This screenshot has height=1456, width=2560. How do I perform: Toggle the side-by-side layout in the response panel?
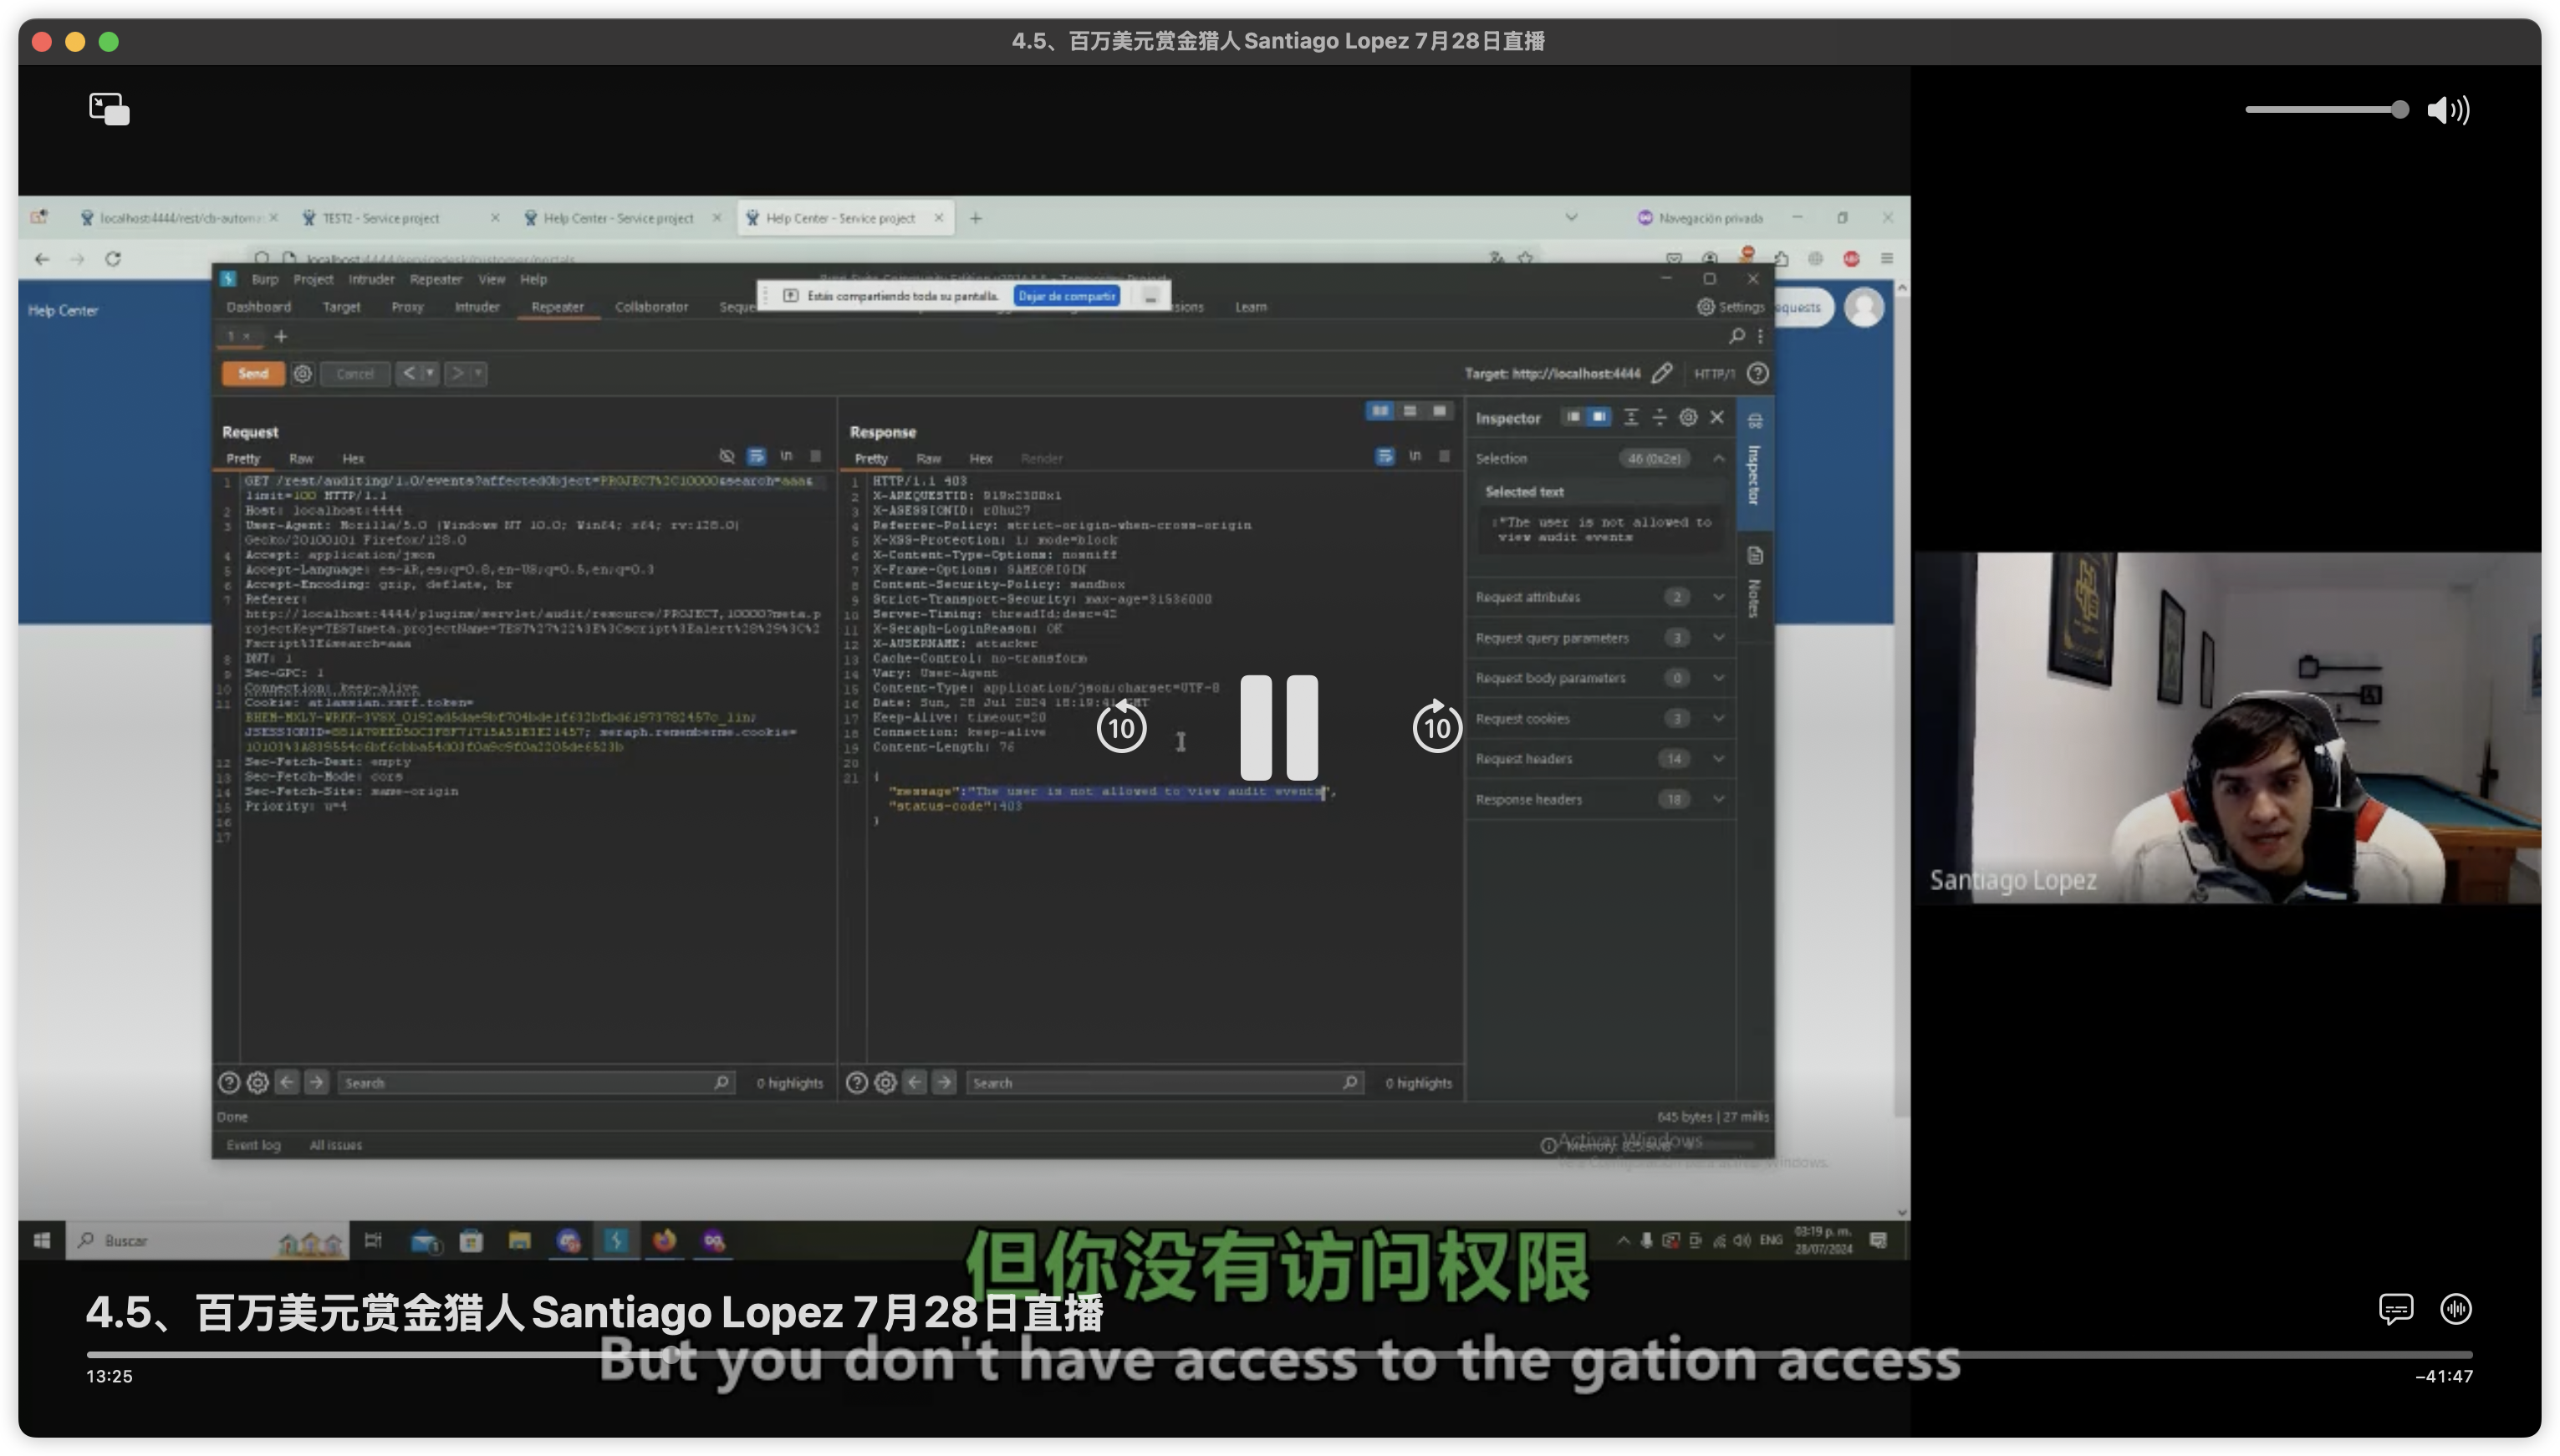tap(1380, 411)
